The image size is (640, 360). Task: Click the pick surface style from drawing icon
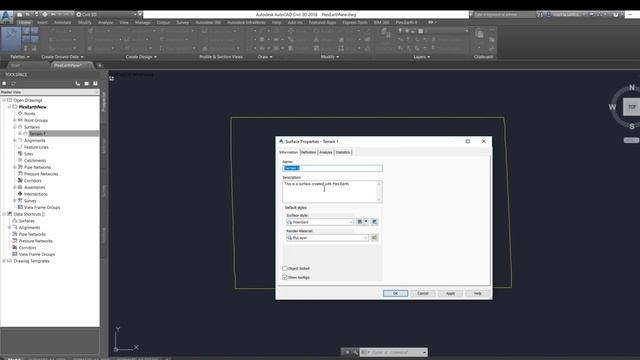374,222
